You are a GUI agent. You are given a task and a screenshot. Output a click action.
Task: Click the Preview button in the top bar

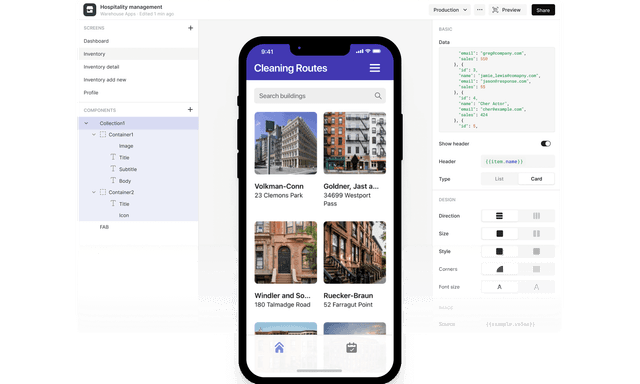507,10
